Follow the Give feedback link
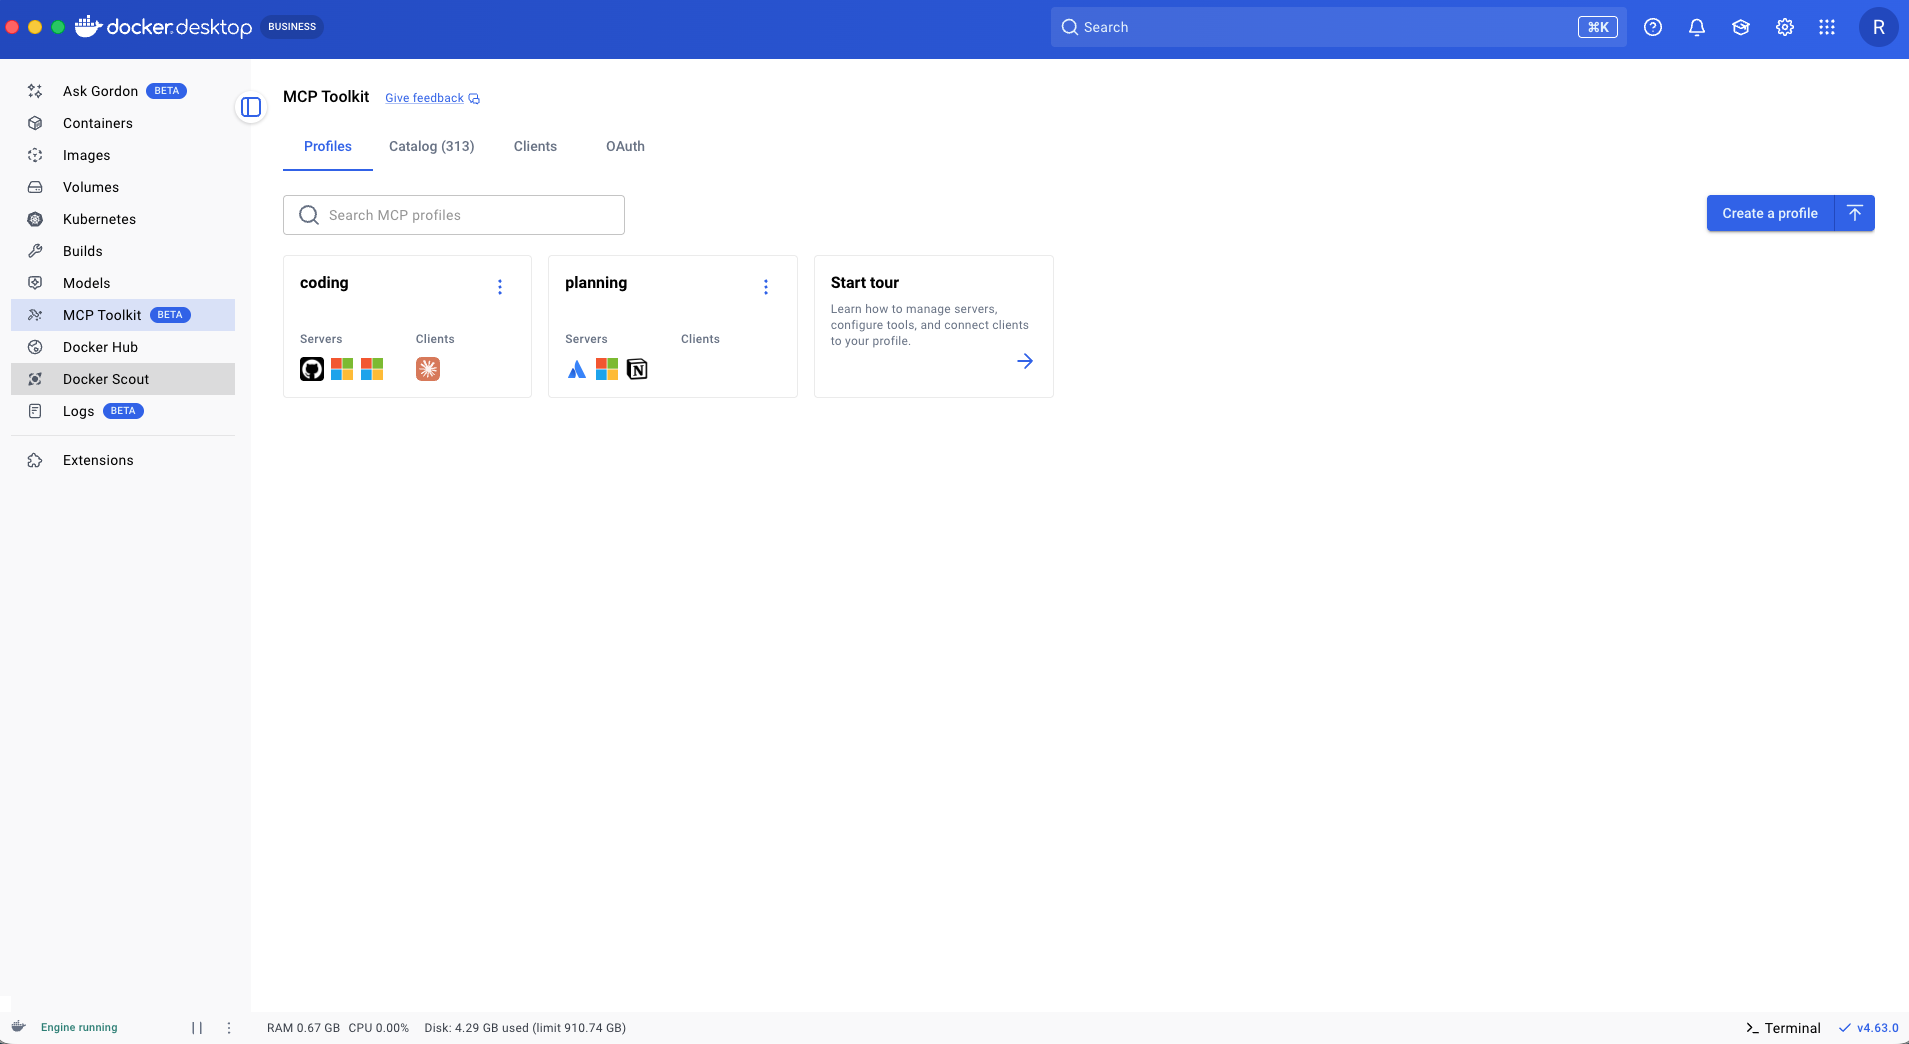This screenshot has height=1044, width=1909. (x=432, y=98)
